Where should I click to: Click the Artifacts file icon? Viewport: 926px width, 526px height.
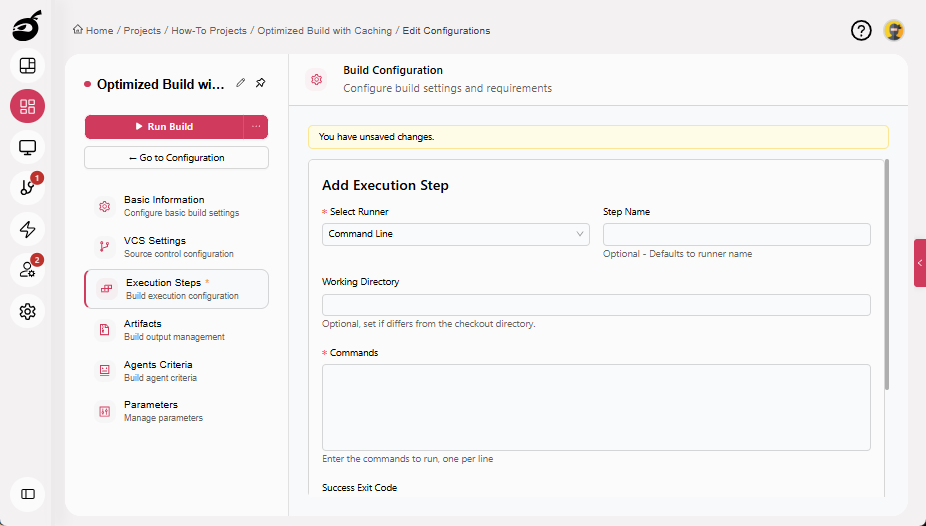(x=105, y=329)
